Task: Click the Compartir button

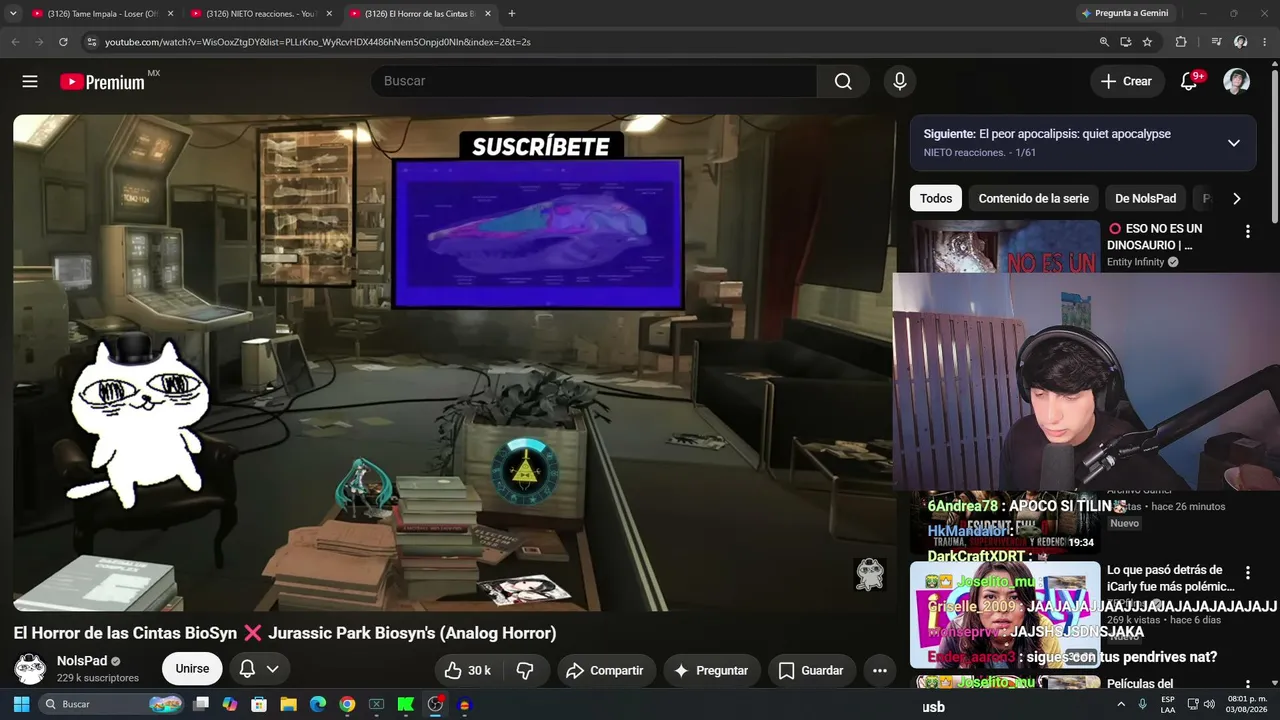Action: click(606, 670)
